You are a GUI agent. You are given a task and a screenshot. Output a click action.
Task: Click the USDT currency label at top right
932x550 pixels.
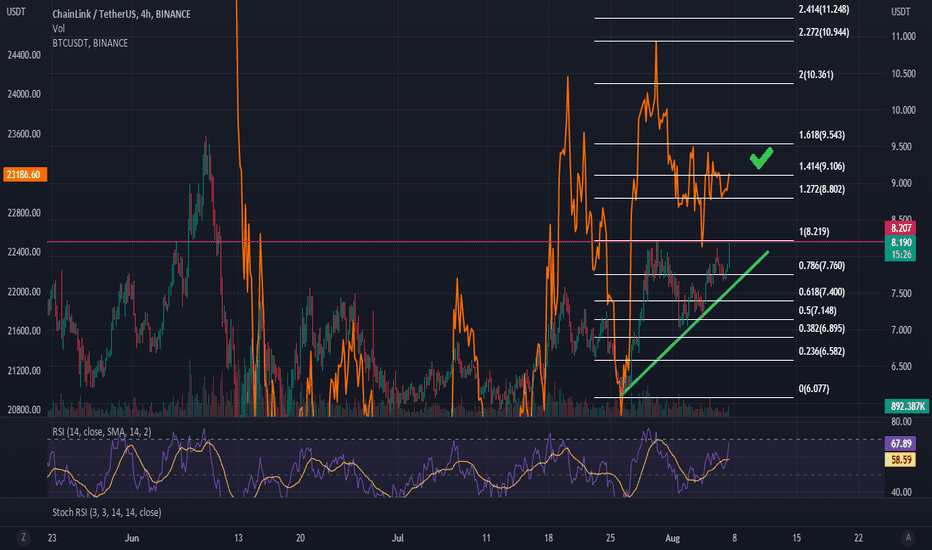pyautogui.click(x=900, y=11)
